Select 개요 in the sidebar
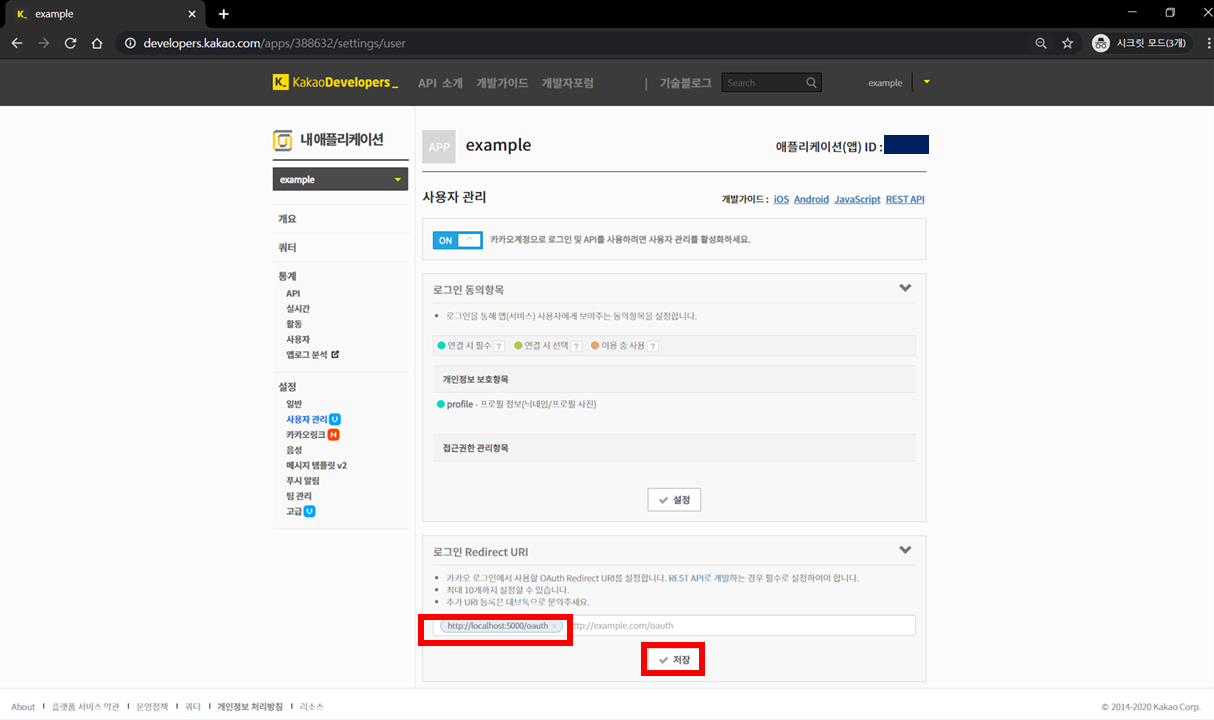This screenshot has height=720, width=1214. coord(287,218)
